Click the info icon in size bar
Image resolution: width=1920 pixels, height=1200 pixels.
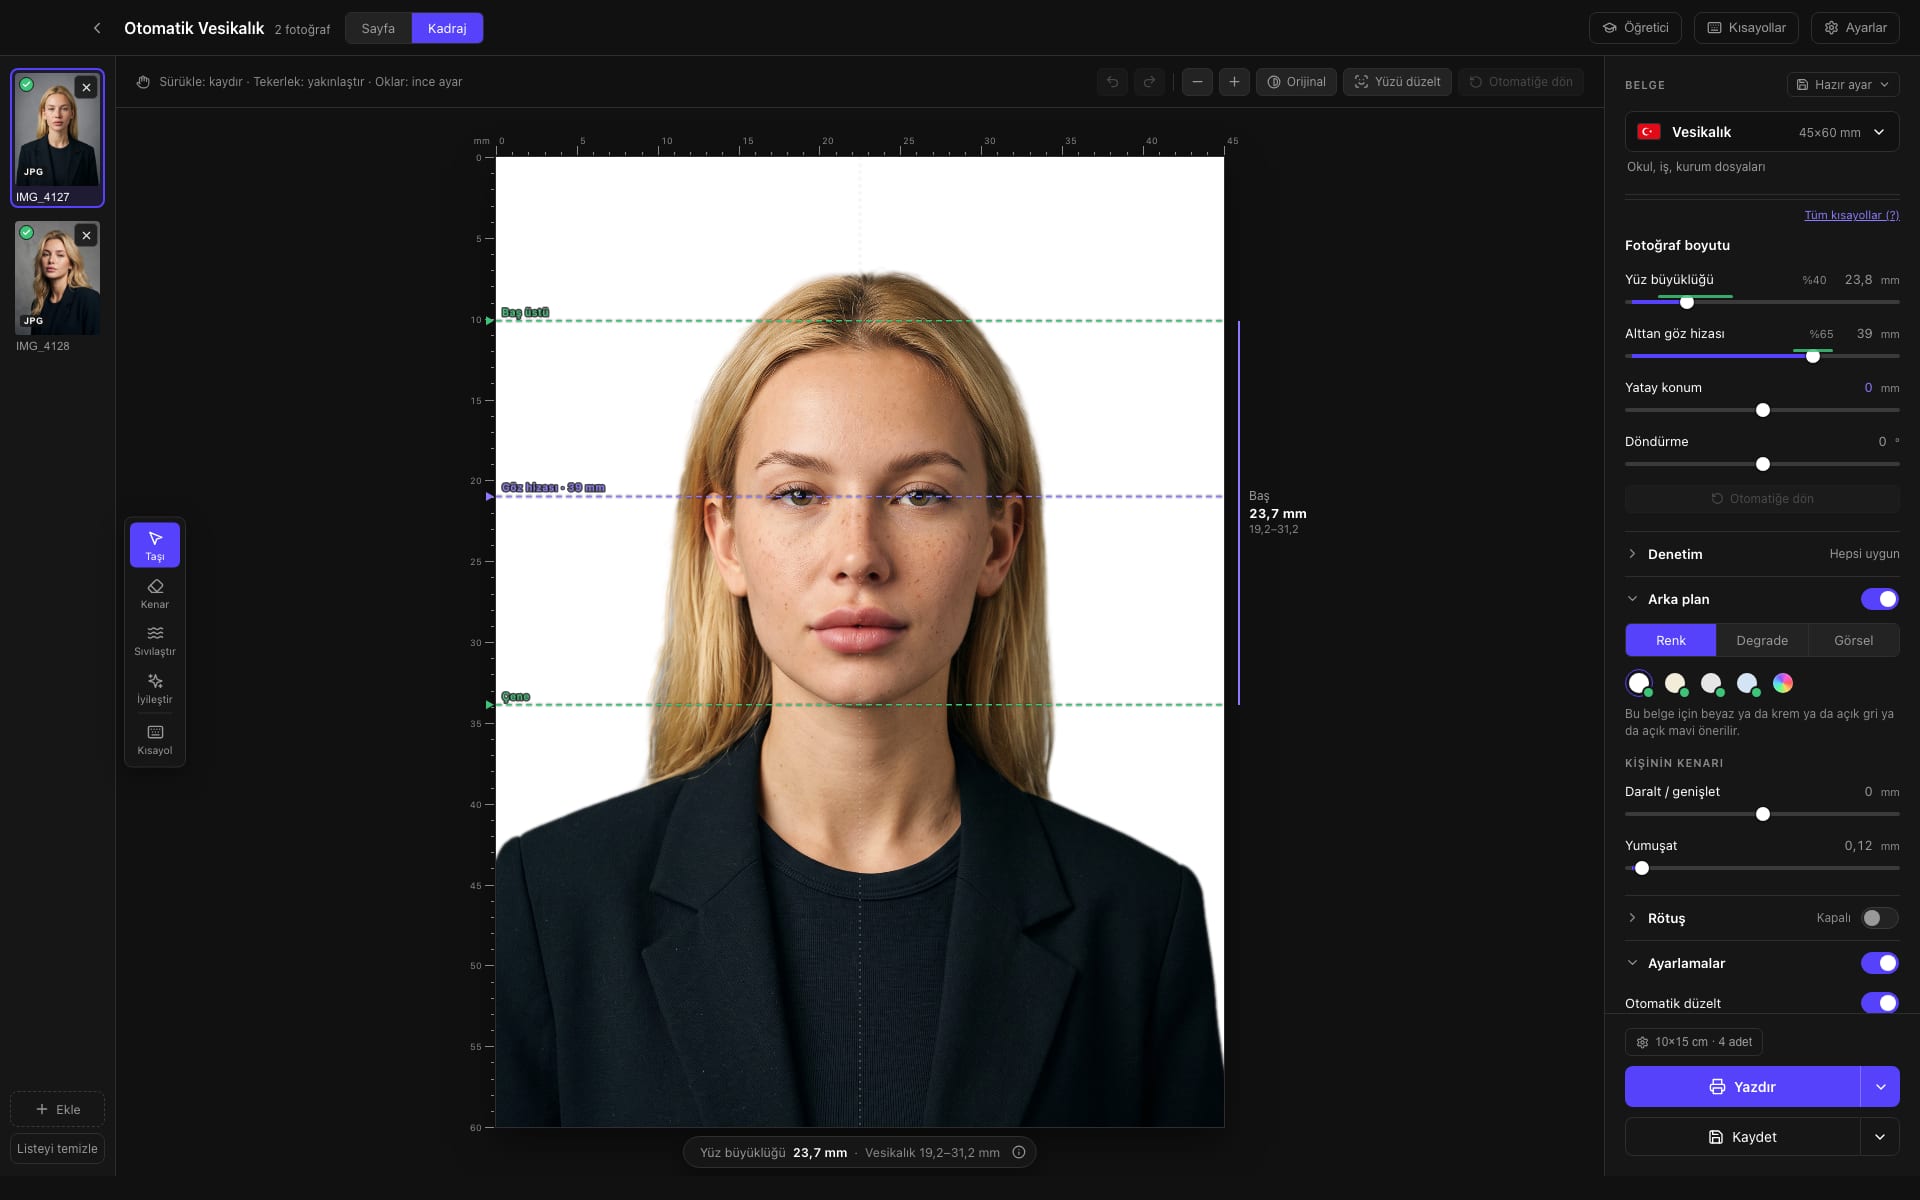pyautogui.click(x=1019, y=1152)
